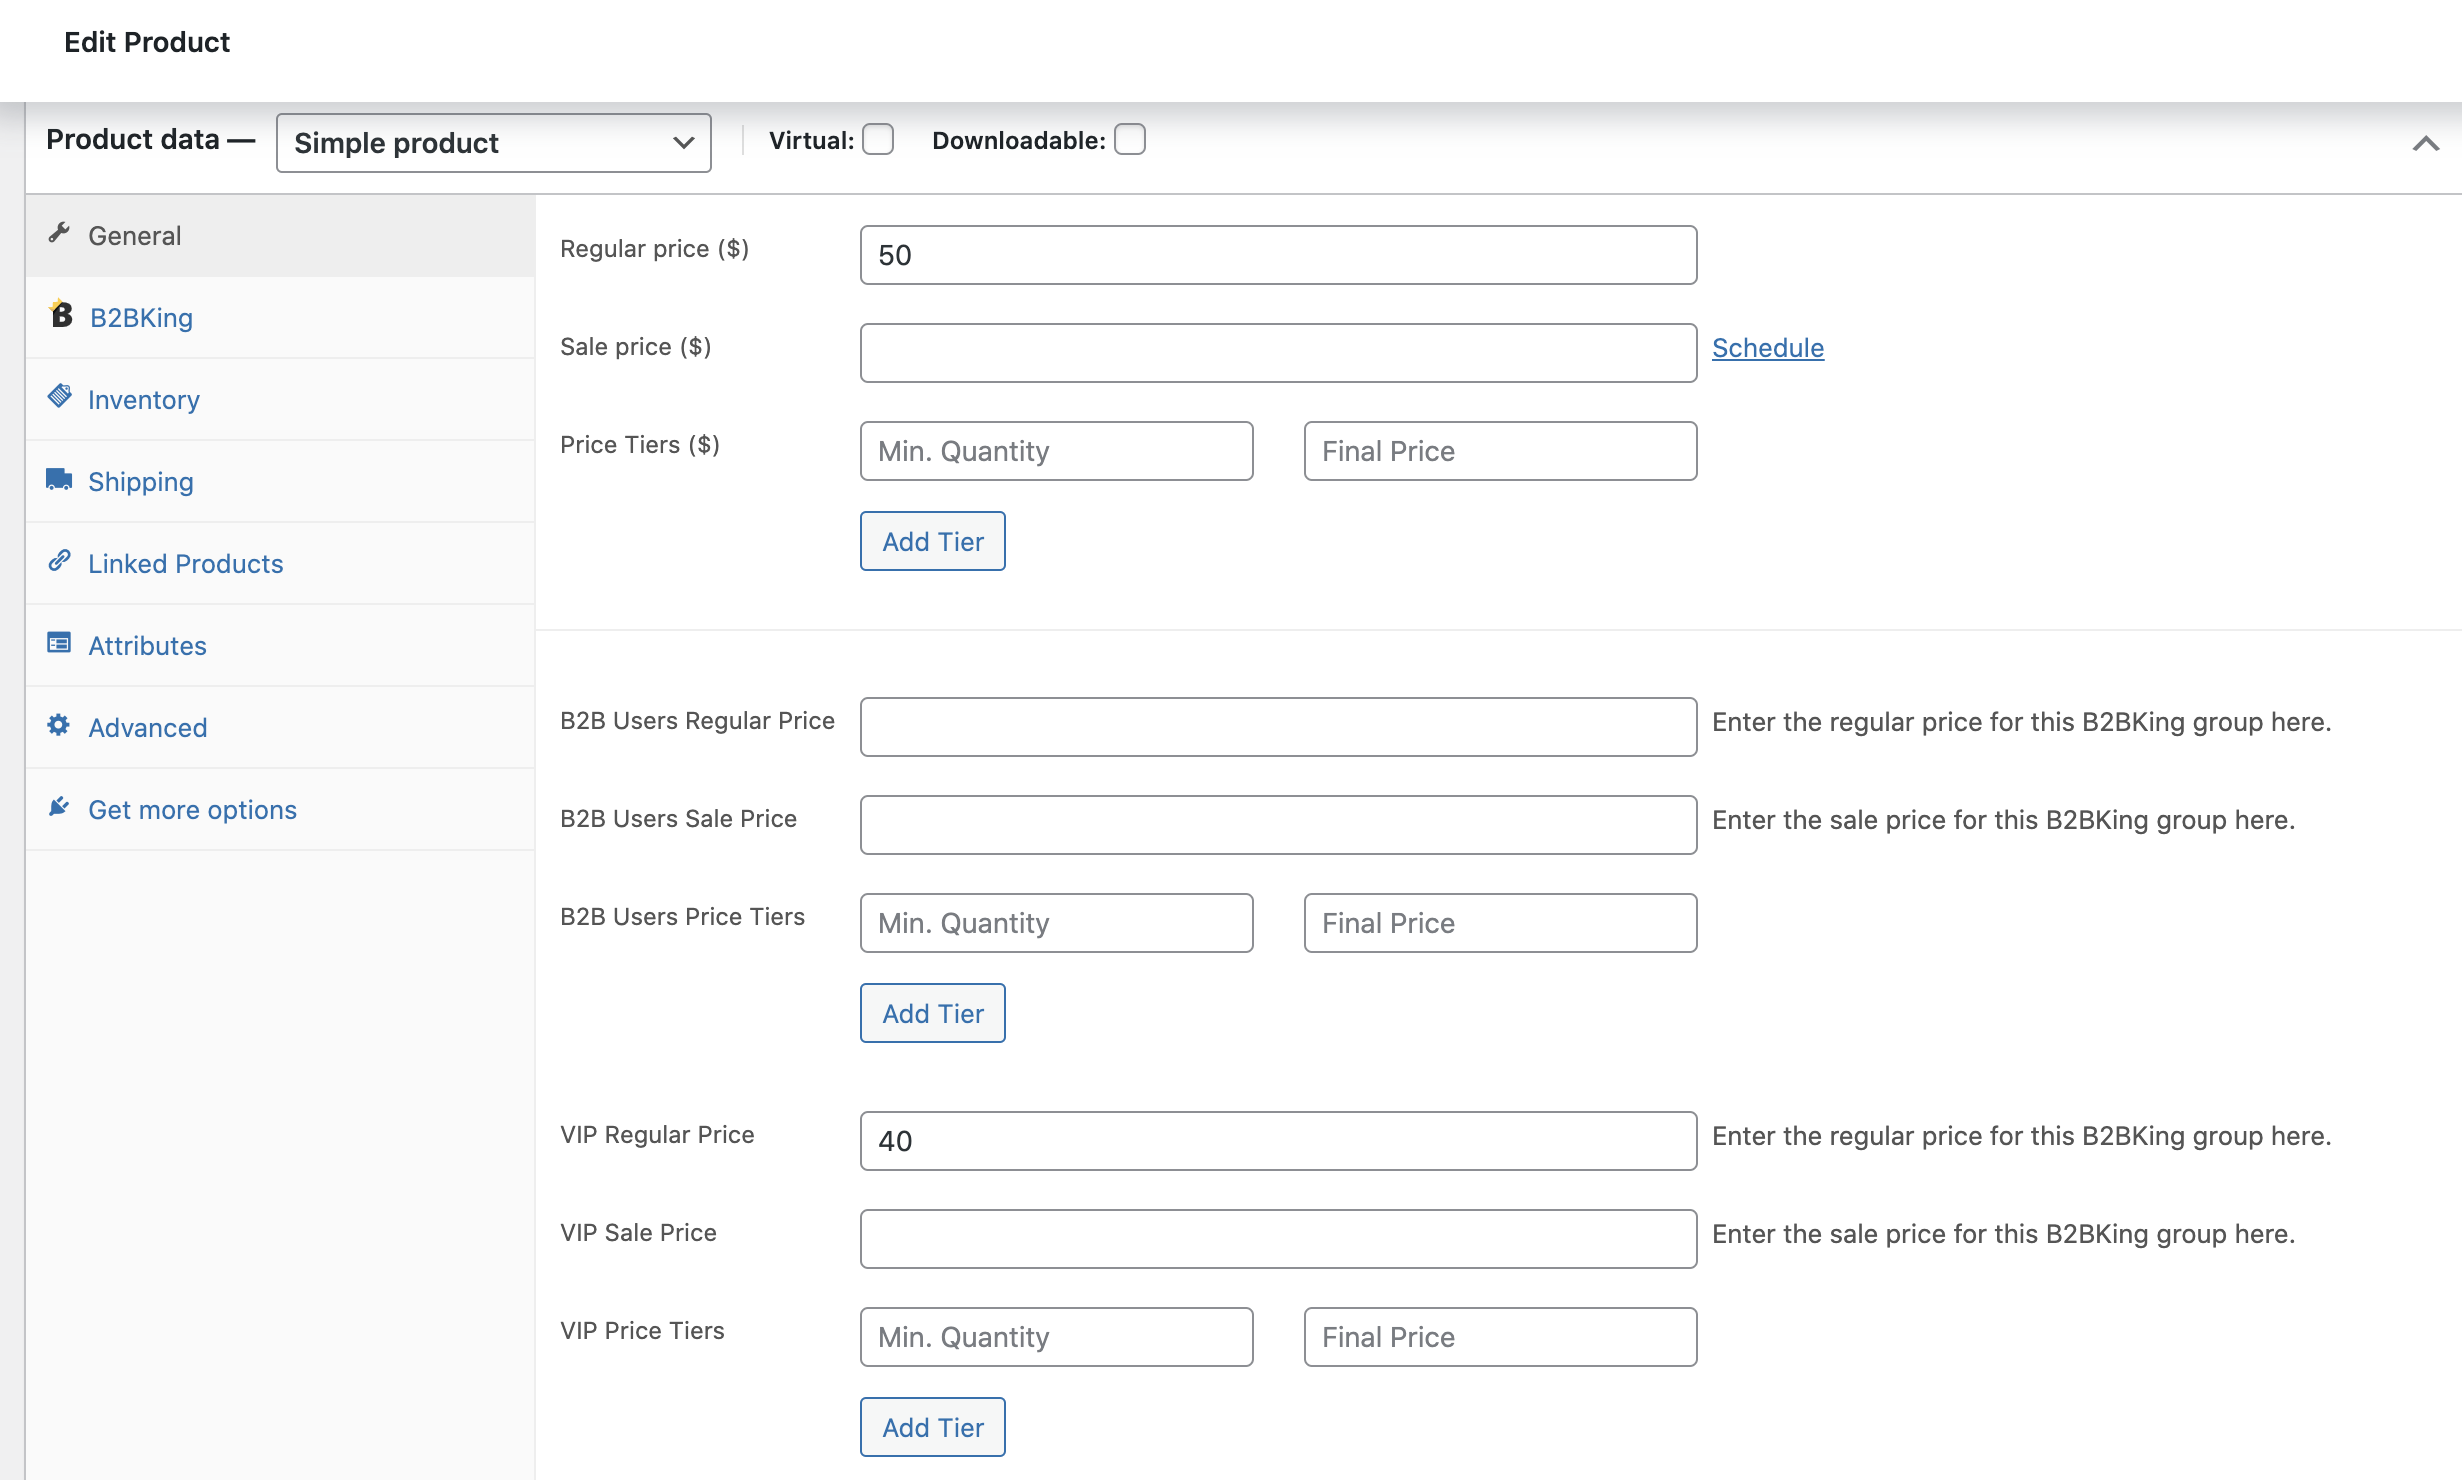The height and width of the screenshot is (1480, 2462).
Task: Open the Attributes tab
Action: coord(280,646)
